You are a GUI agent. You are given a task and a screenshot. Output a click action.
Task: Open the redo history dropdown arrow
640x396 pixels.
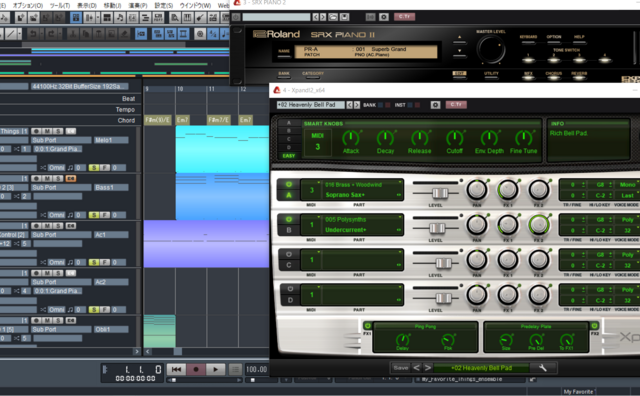click(60, 34)
